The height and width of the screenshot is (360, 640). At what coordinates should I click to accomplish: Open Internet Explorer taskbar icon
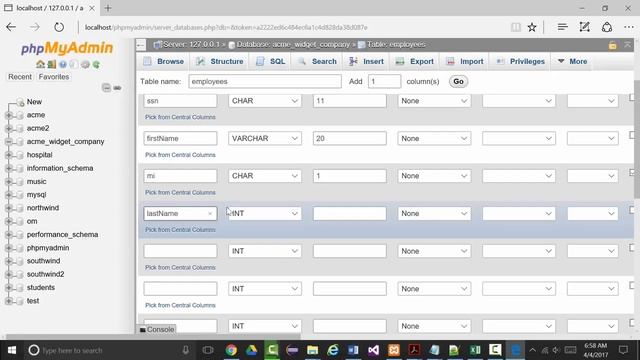[333, 350]
